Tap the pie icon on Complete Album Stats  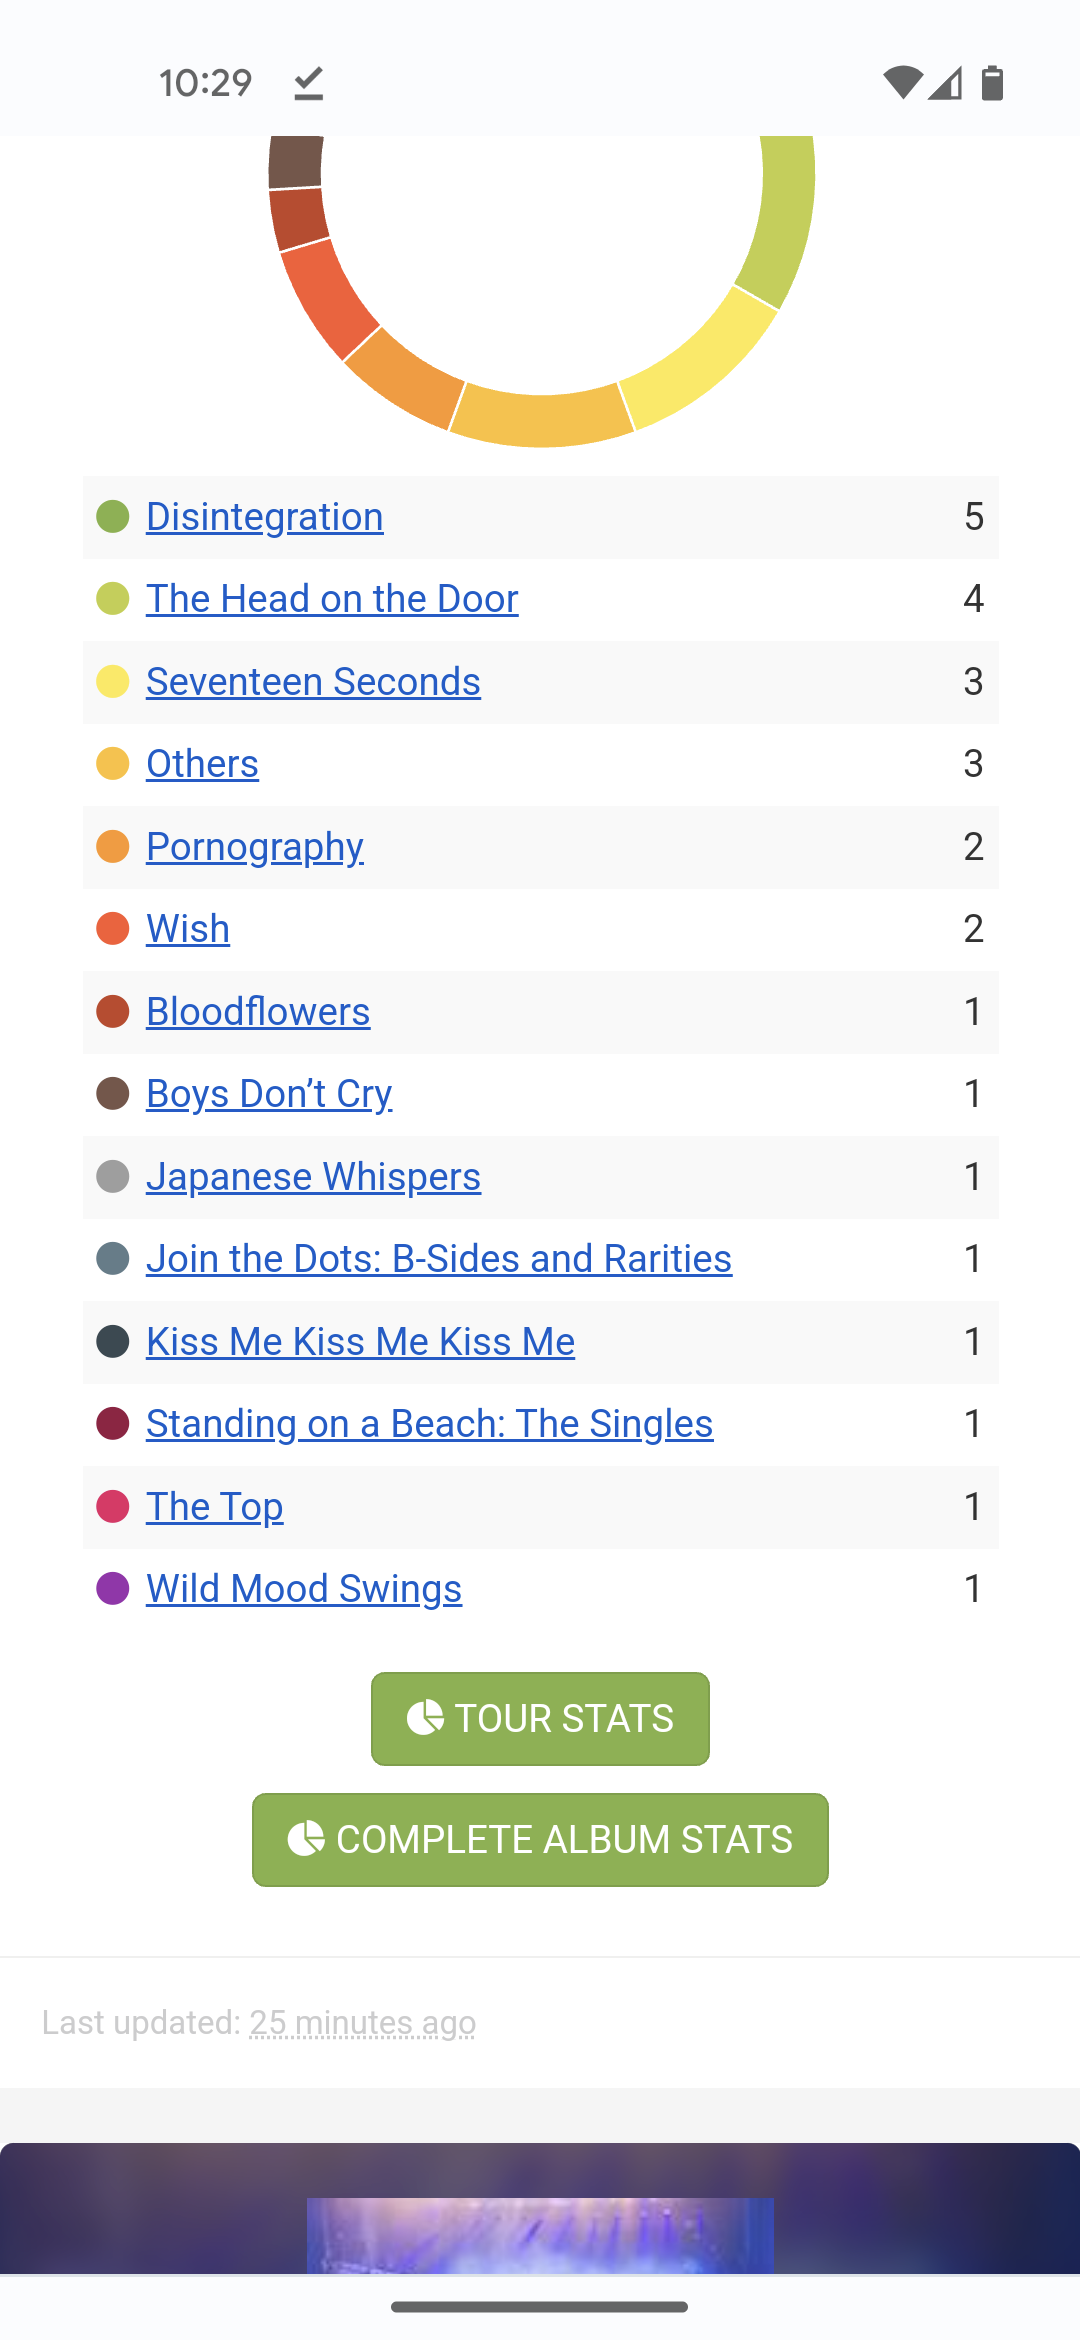306,1839
